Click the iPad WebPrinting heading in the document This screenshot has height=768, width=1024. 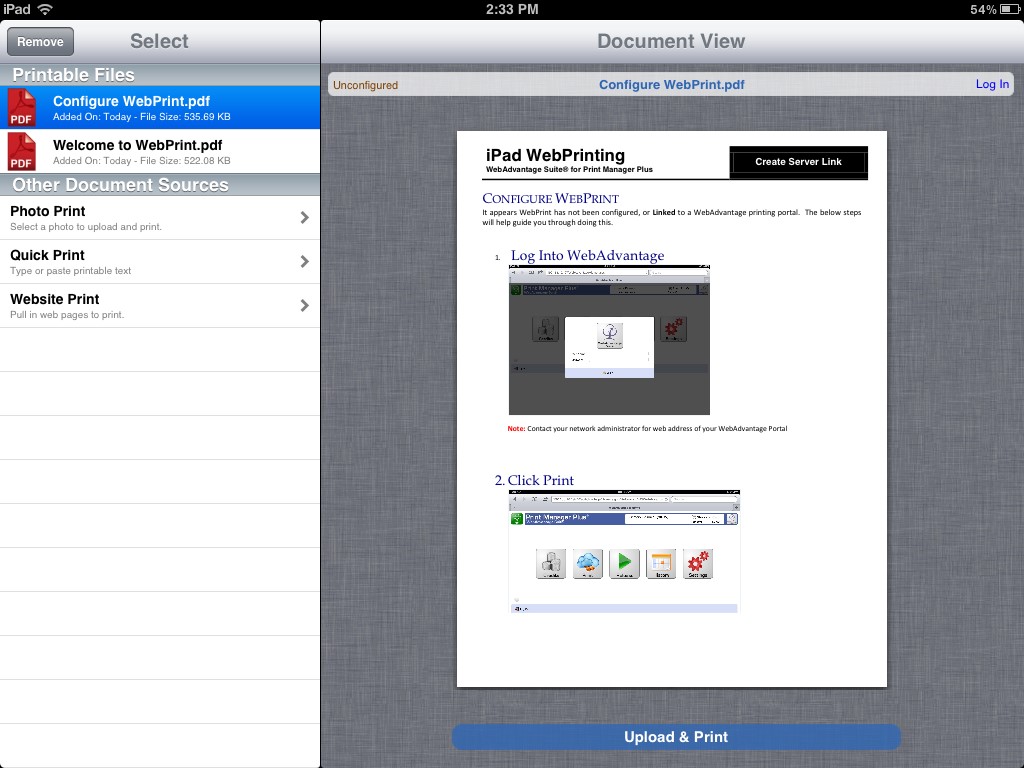tap(555, 155)
